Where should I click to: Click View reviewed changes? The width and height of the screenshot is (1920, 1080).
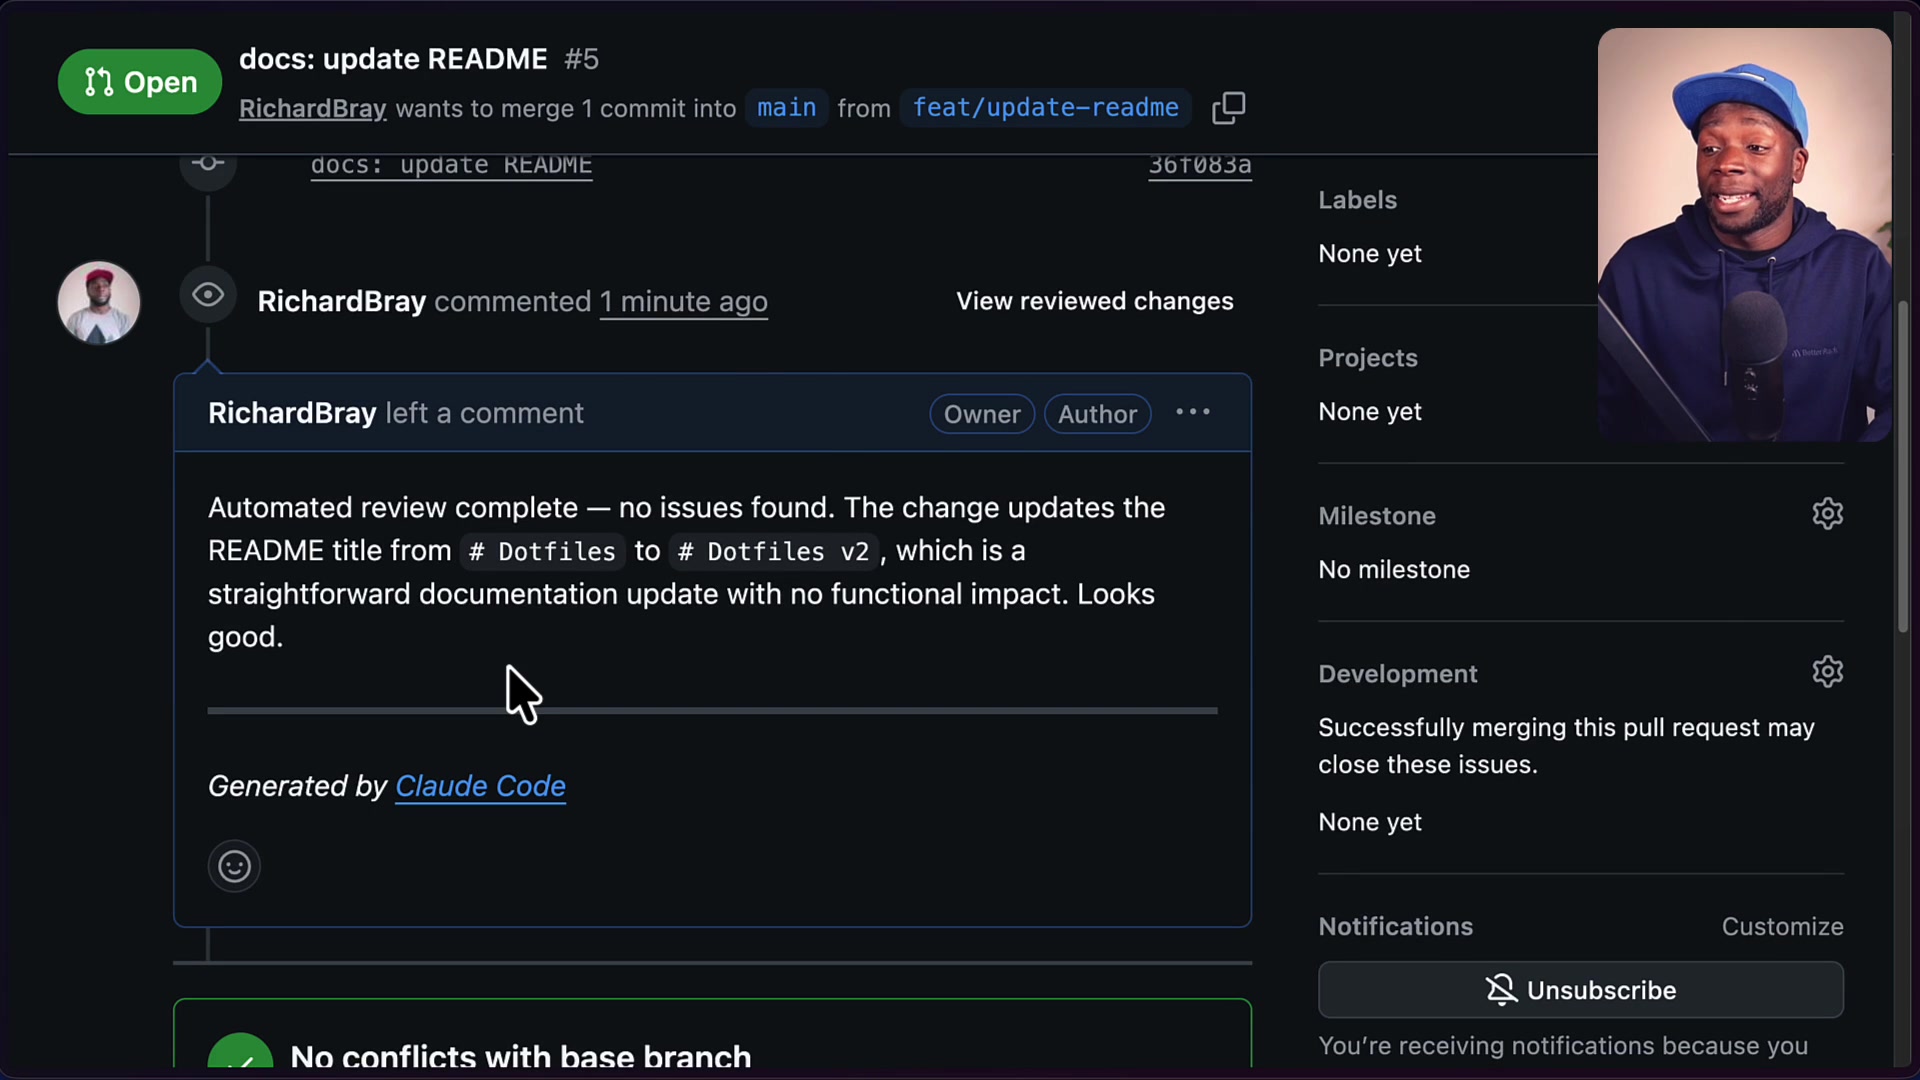click(x=1094, y=301)
